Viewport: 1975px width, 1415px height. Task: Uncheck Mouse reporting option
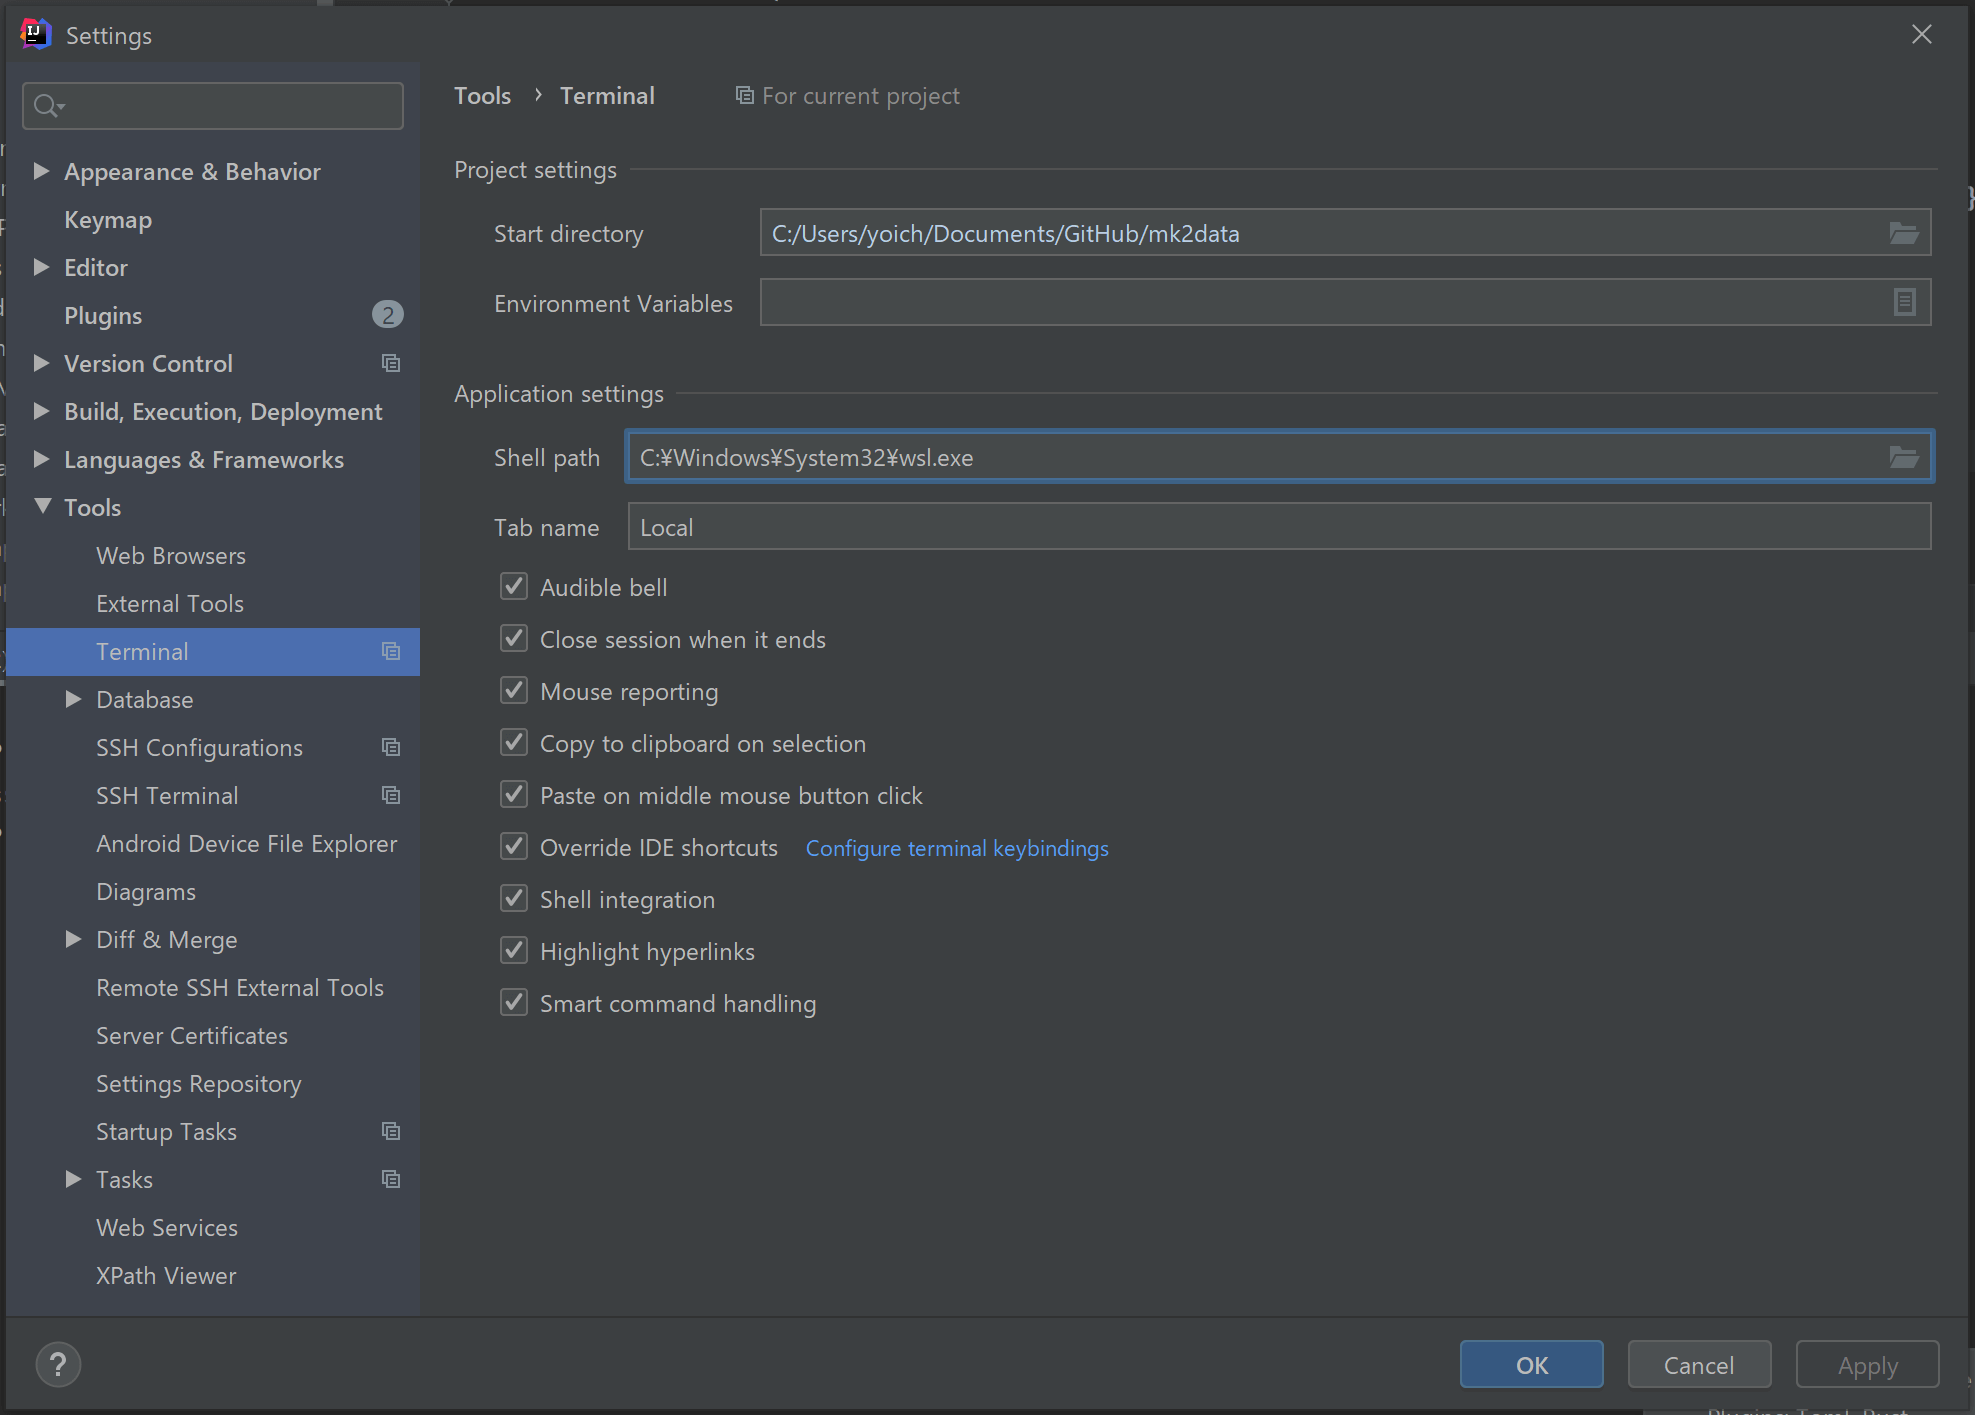(x=514, y=691)
